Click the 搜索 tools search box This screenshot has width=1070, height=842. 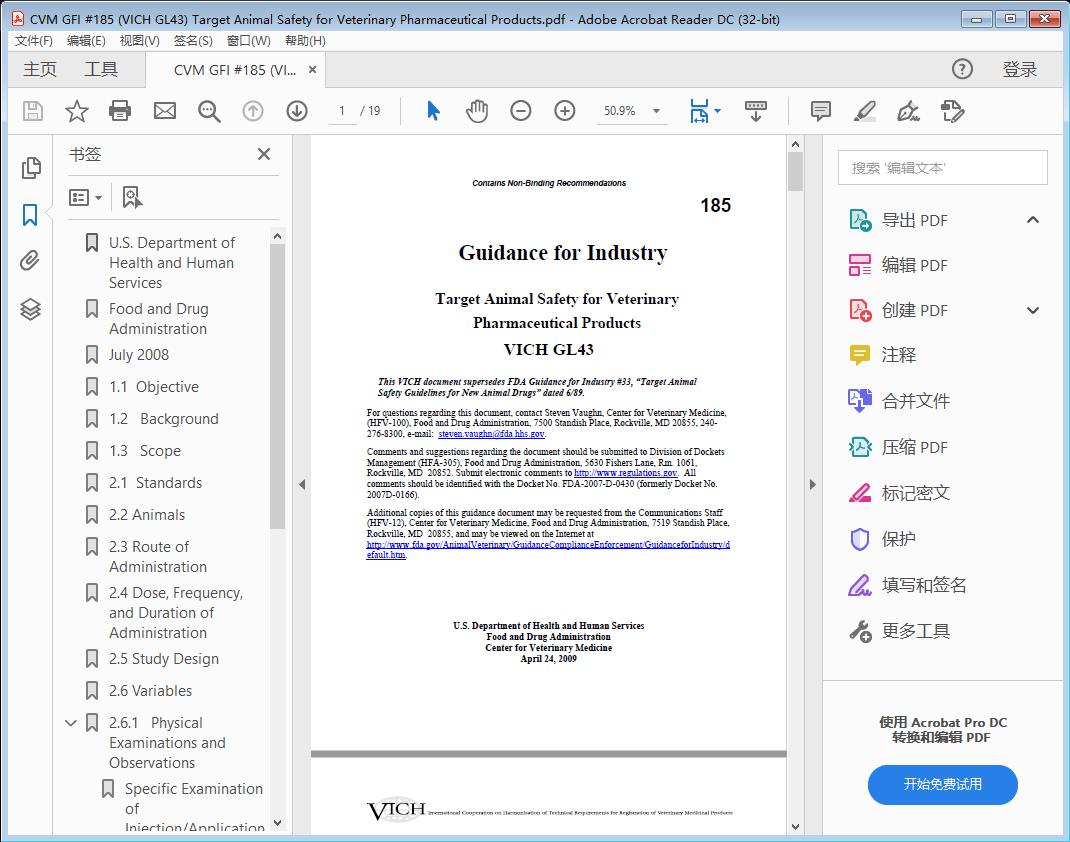click(942, 168)
